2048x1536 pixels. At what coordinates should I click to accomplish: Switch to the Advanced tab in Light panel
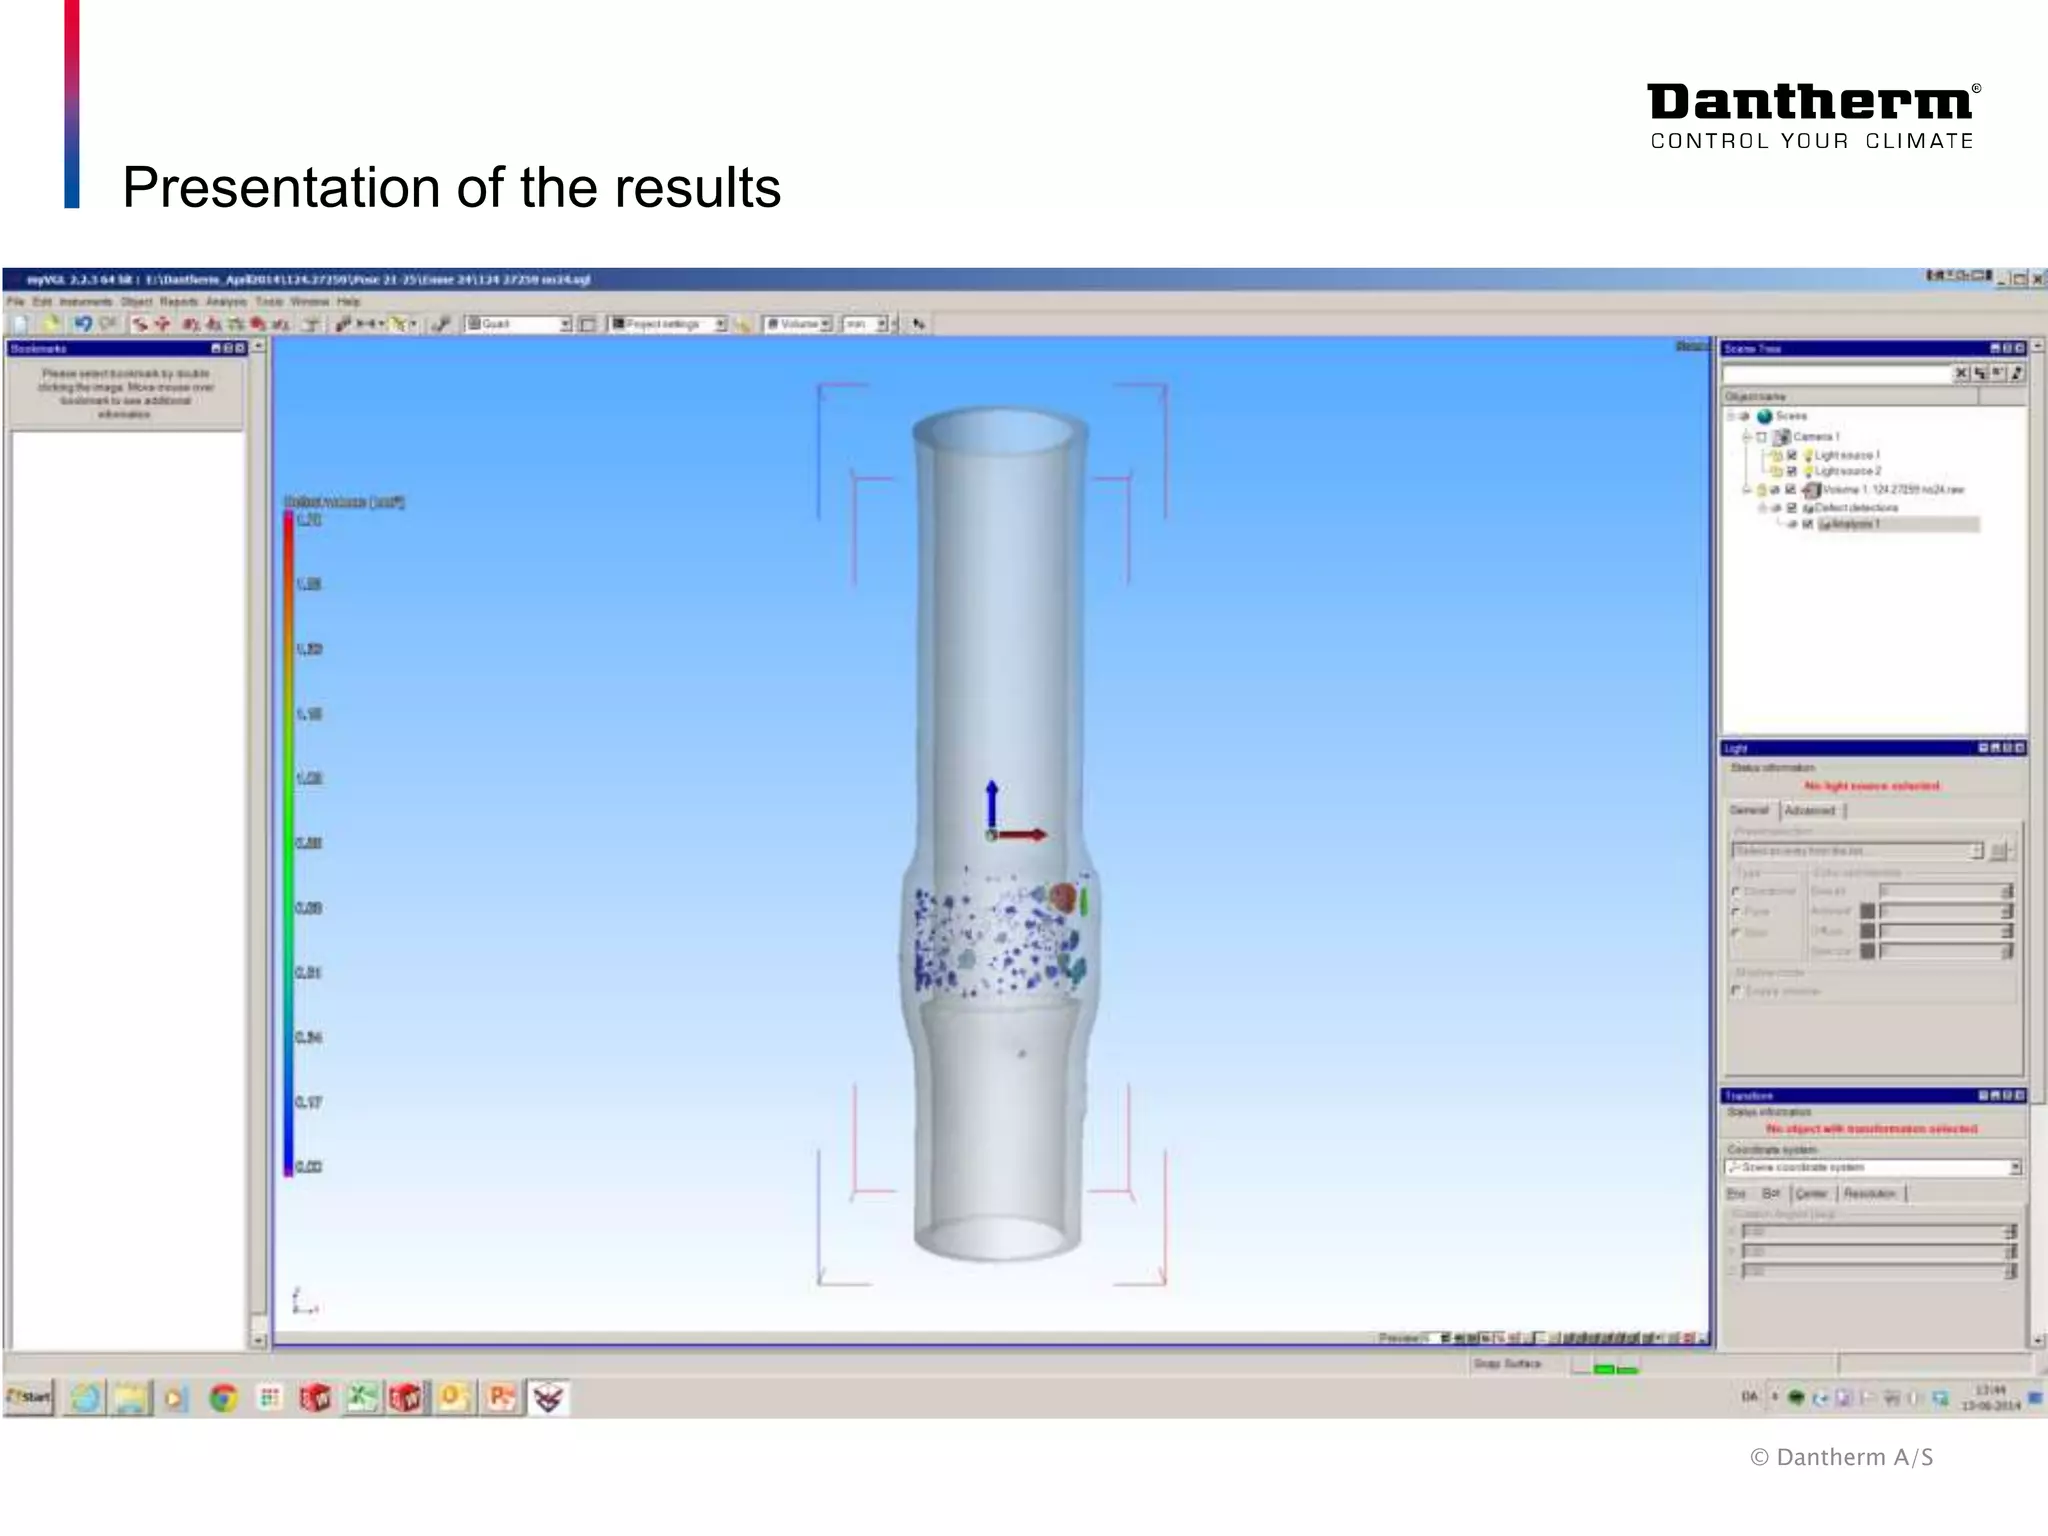click(x=1810, y=811)
